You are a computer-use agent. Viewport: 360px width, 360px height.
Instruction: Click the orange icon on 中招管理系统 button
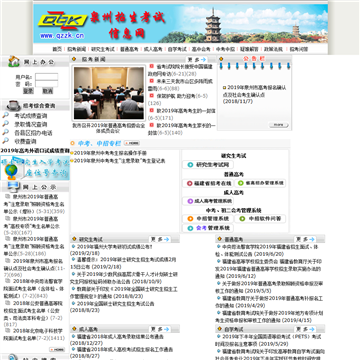coord(190,219)
